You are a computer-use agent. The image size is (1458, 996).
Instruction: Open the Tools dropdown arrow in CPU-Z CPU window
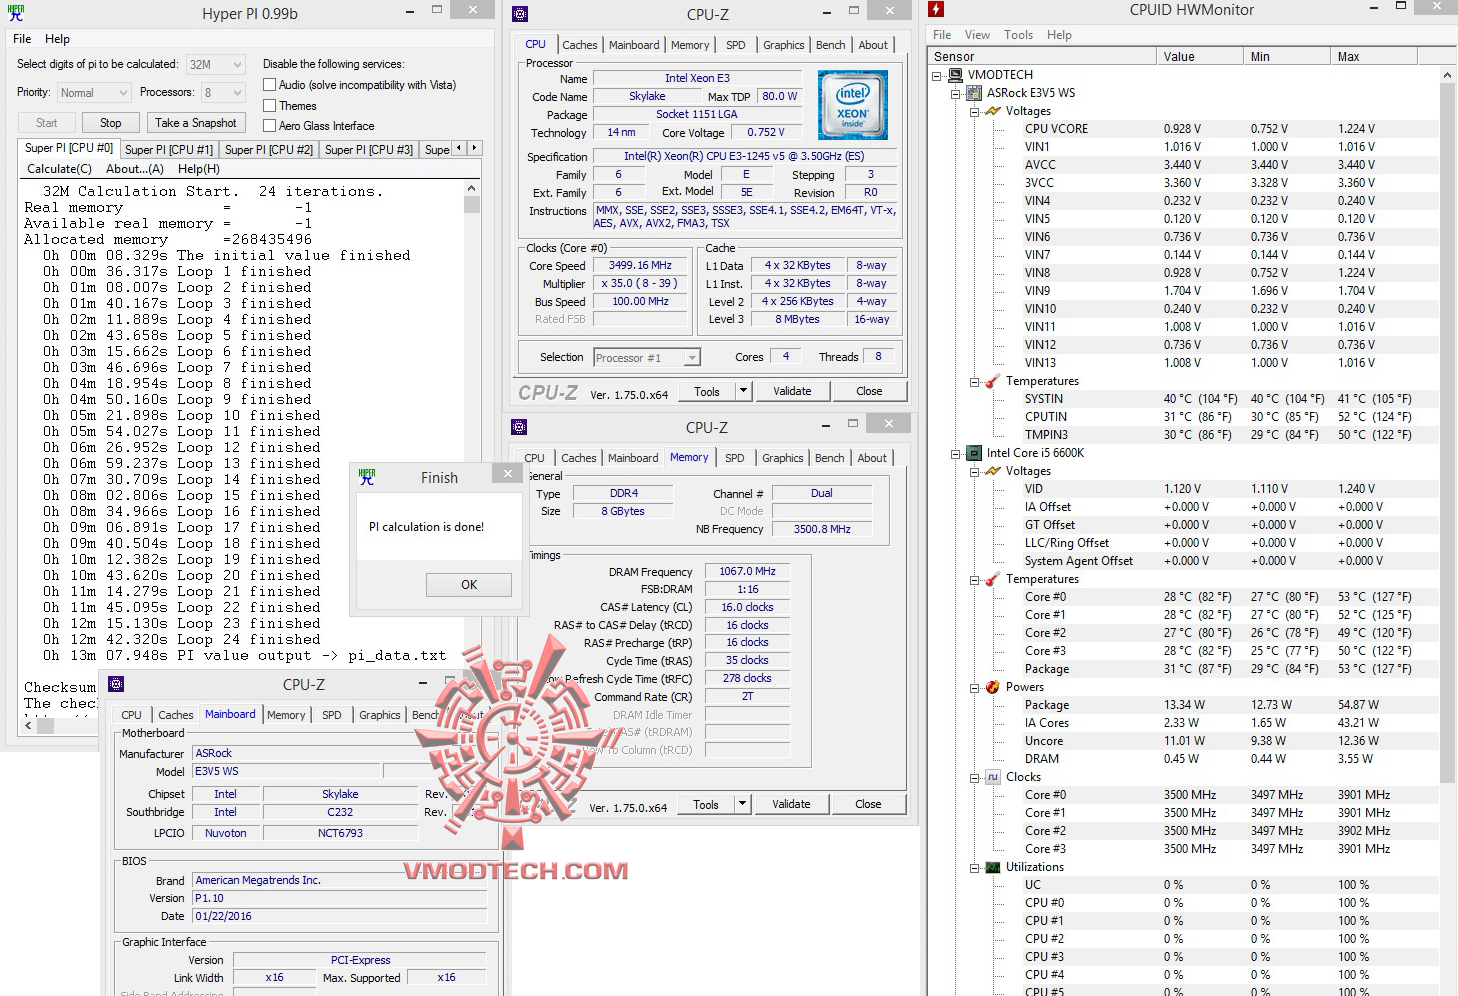click(743, 391)
